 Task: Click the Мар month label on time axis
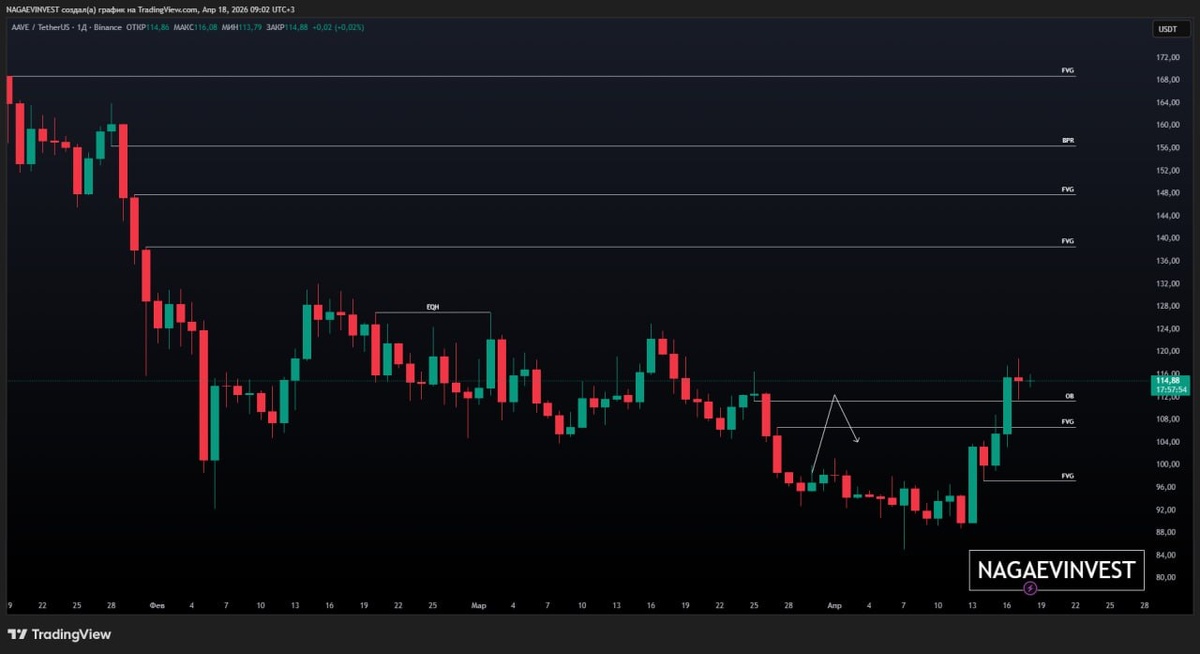479,605
